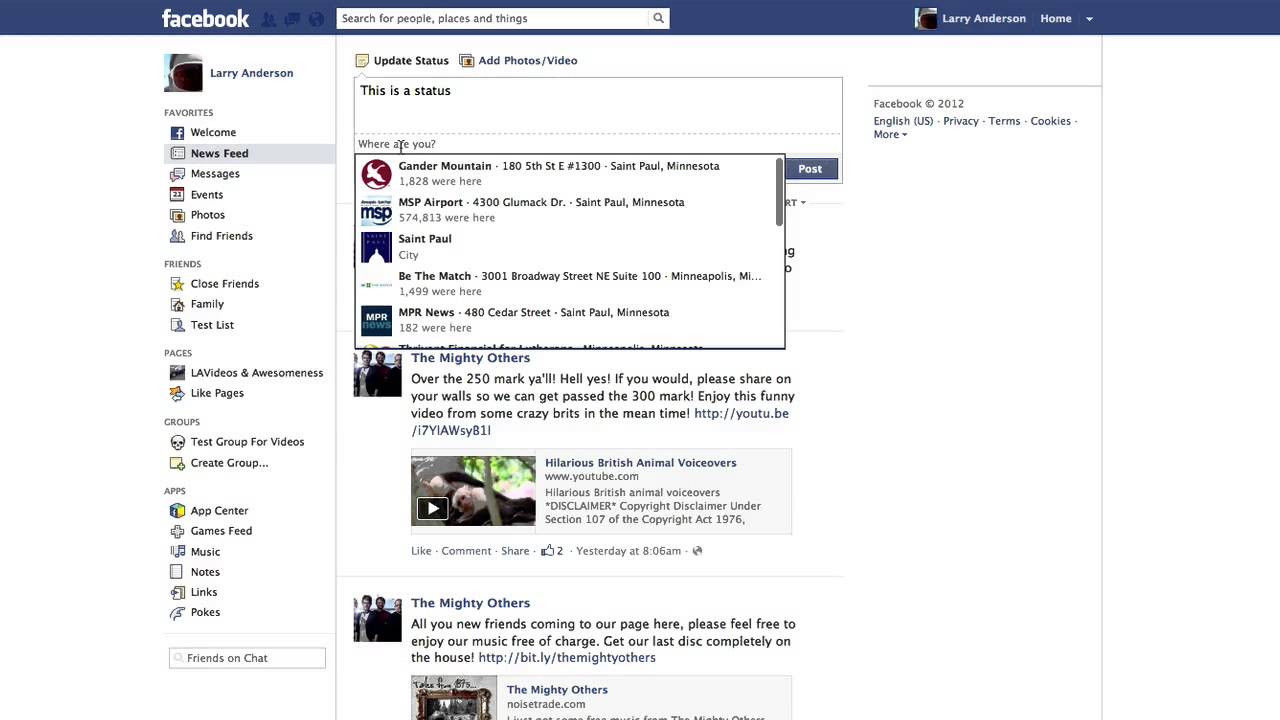
Task: Open messages icon in top bar
Action: click(292, 19)
